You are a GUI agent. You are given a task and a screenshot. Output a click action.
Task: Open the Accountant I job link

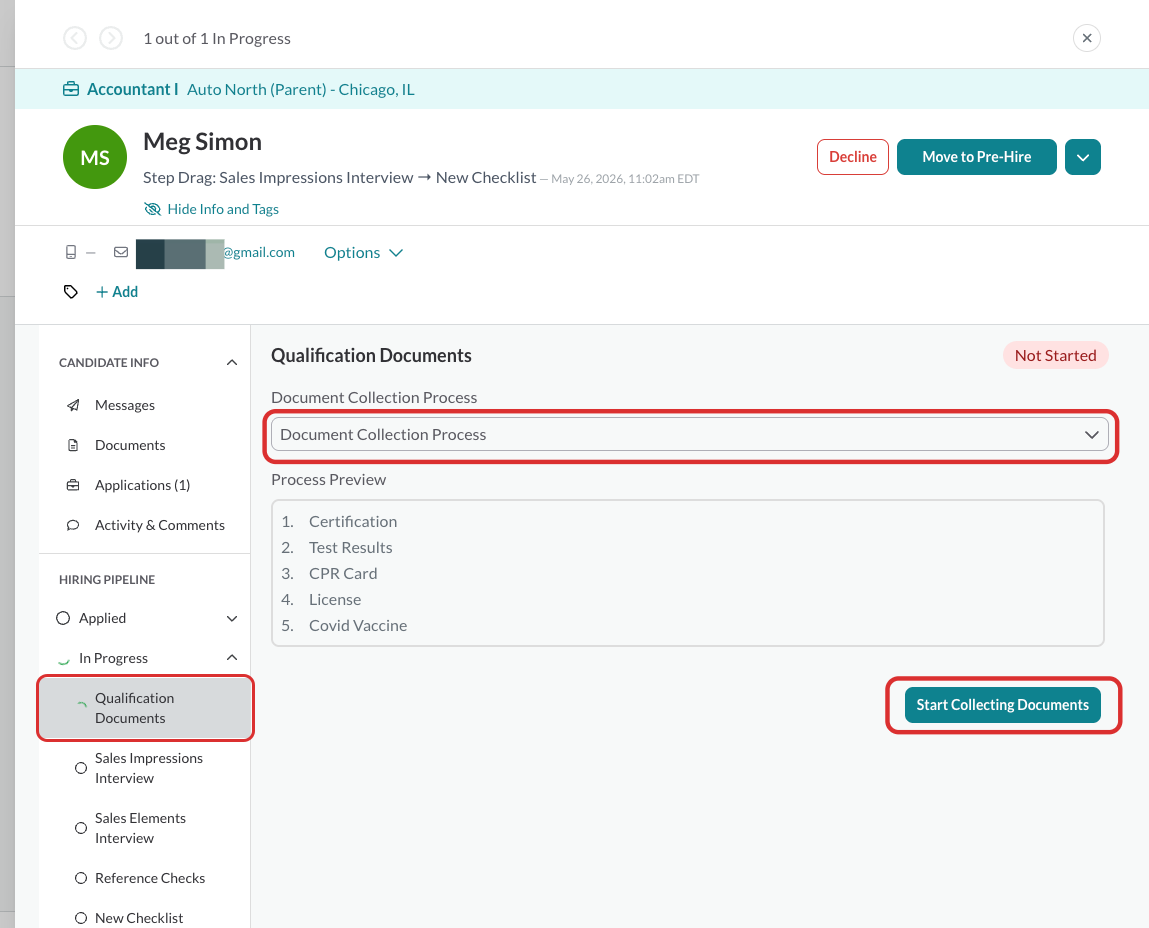(x=132, y=89)
